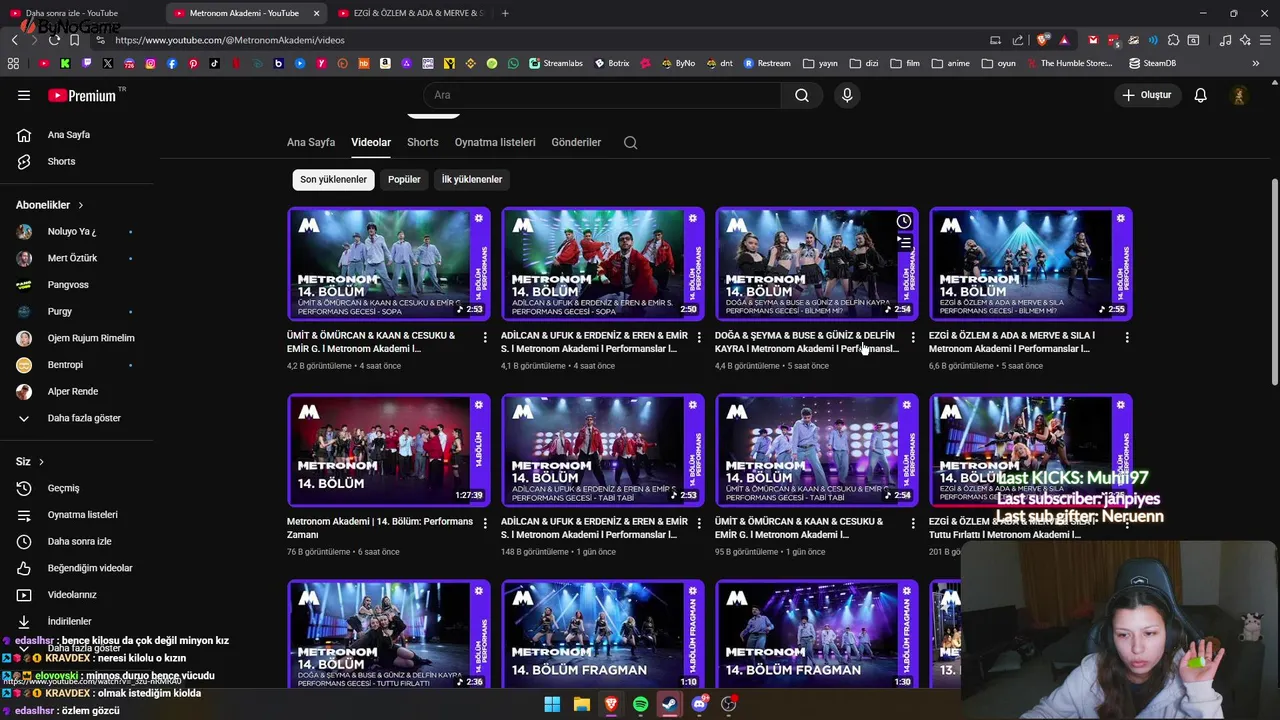Bookmark this page from address bar
The width and height of the screenshot is (1280, 720).
pyautogui.click(x=74, y=40)
